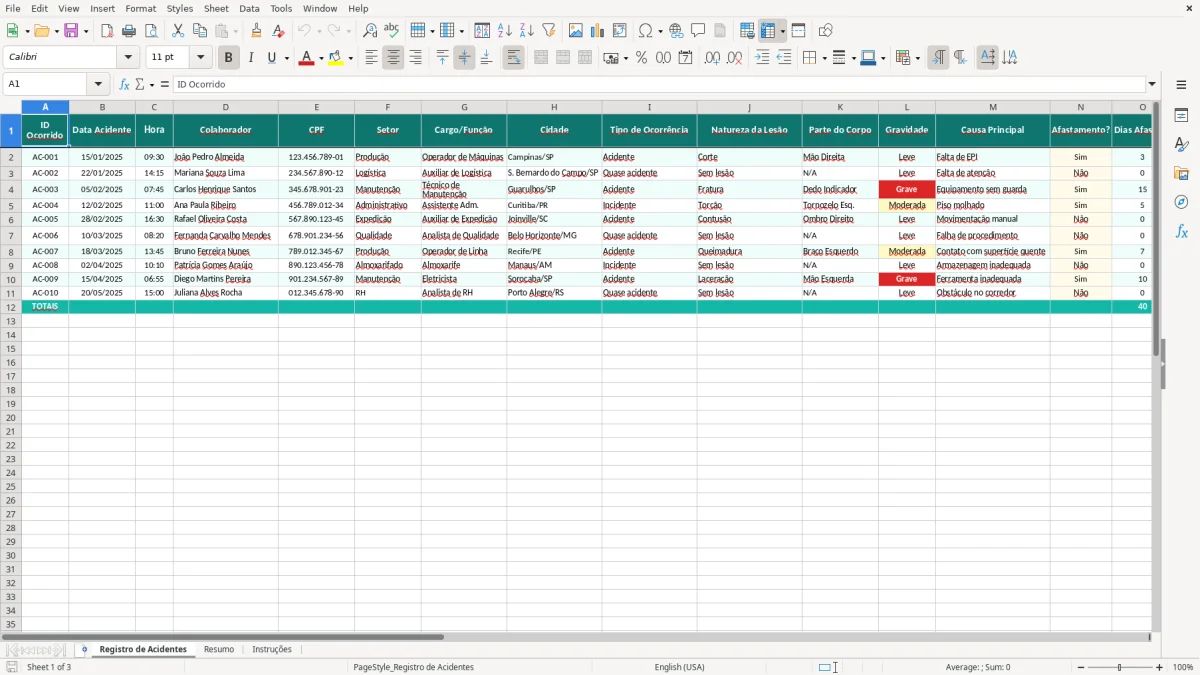
Task: Run the Spelling check
Action: tap(392, 31)
